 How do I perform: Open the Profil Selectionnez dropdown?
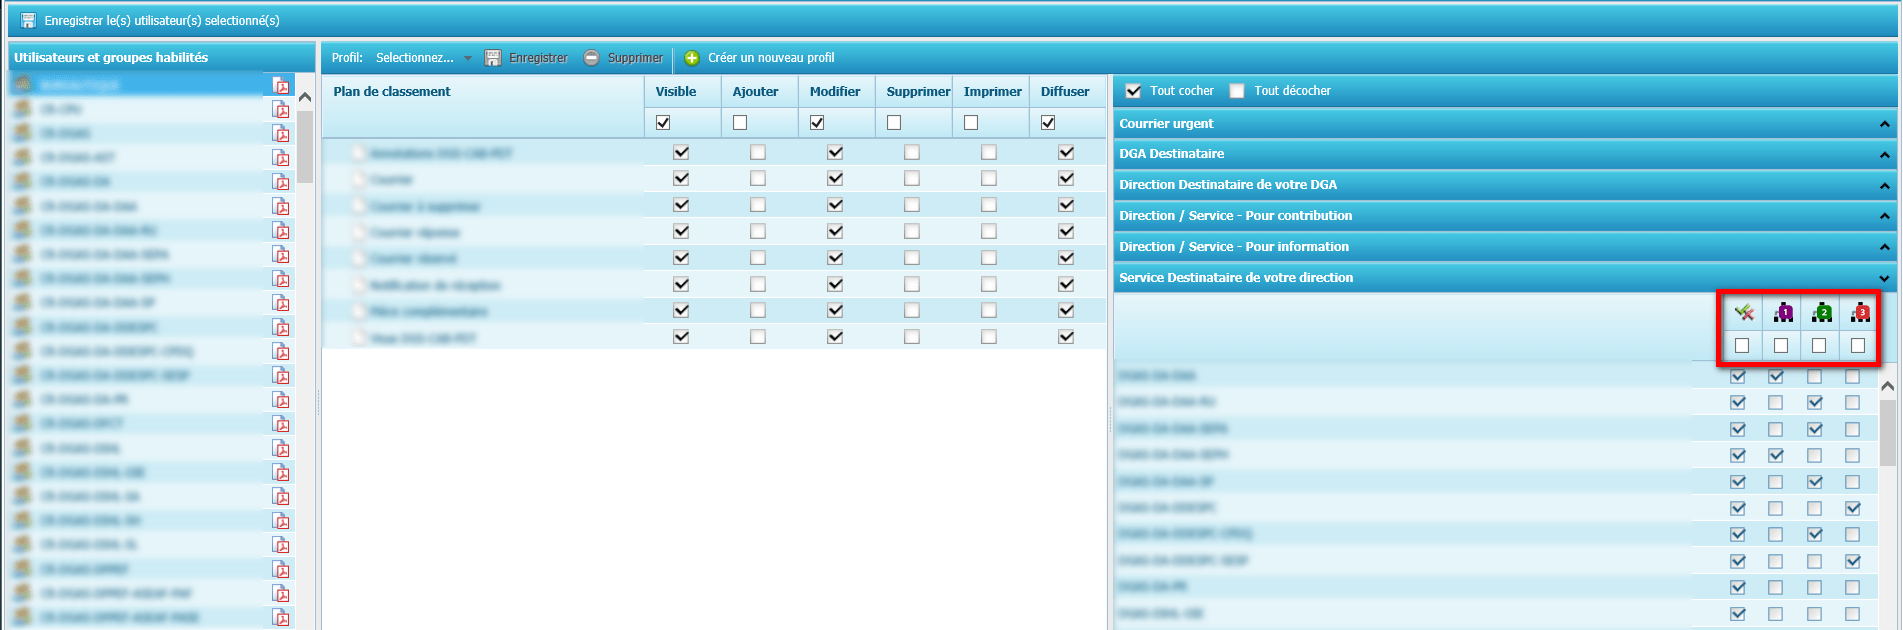tap(423, 58)
